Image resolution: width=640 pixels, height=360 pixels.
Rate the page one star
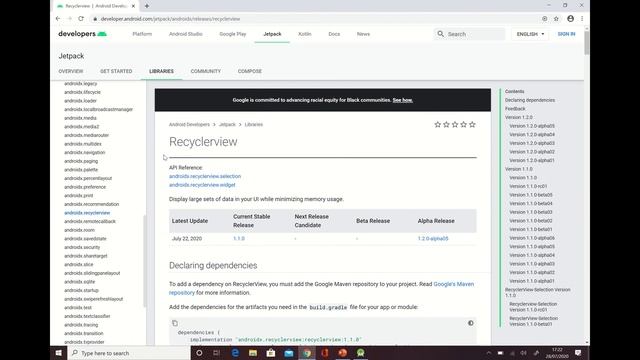[438, 124]
